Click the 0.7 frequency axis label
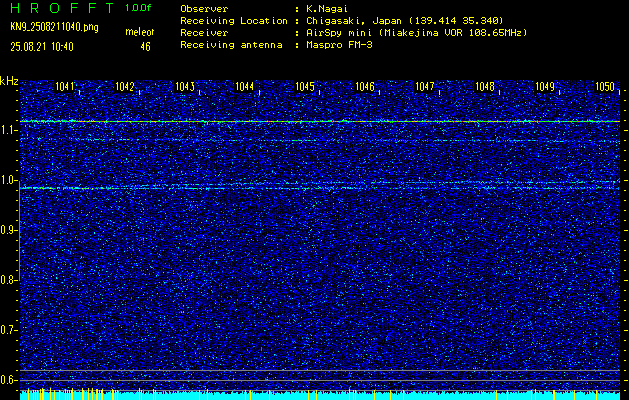 point(7,330)
